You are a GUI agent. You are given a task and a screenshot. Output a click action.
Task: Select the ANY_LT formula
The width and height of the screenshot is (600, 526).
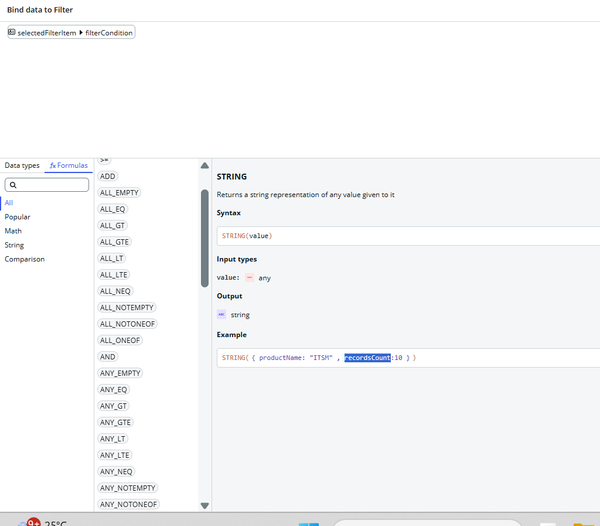click(x=112, y=439)
